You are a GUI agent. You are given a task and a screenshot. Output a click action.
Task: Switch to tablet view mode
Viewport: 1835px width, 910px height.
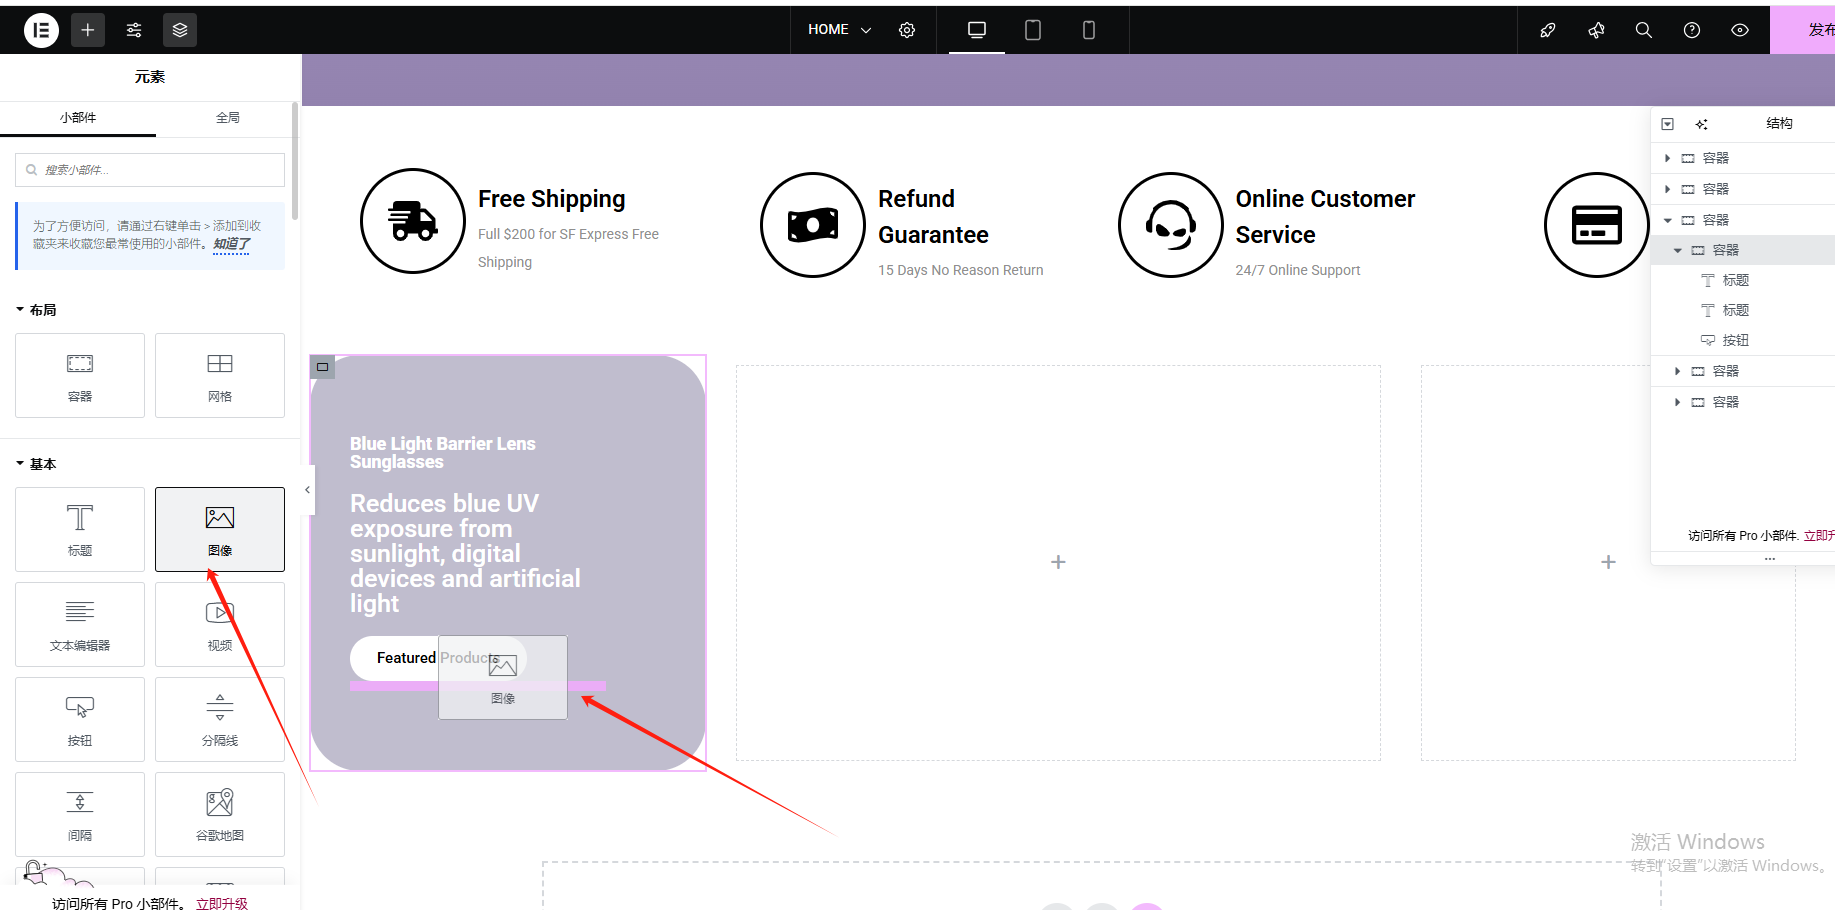pos(1033,30)
